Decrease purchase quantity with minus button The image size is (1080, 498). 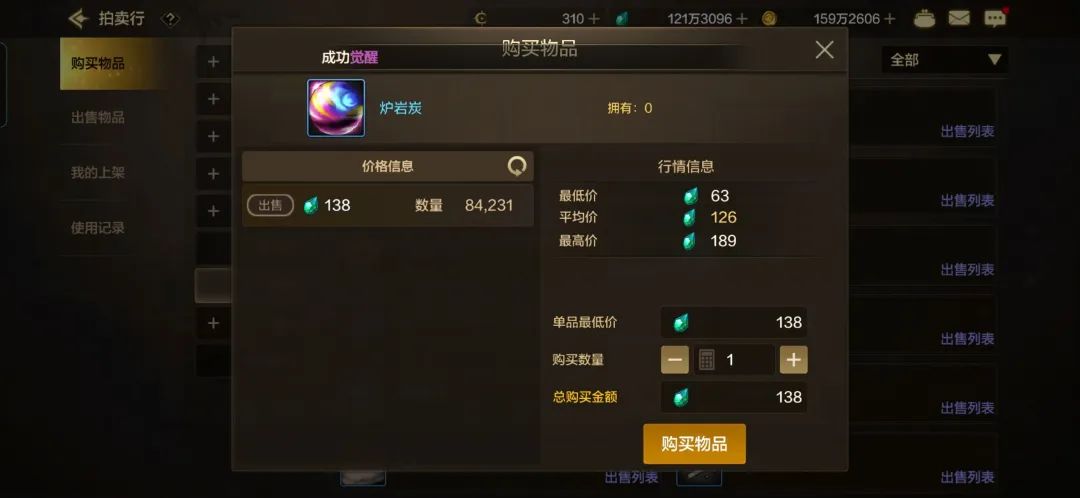coord(675,360)
